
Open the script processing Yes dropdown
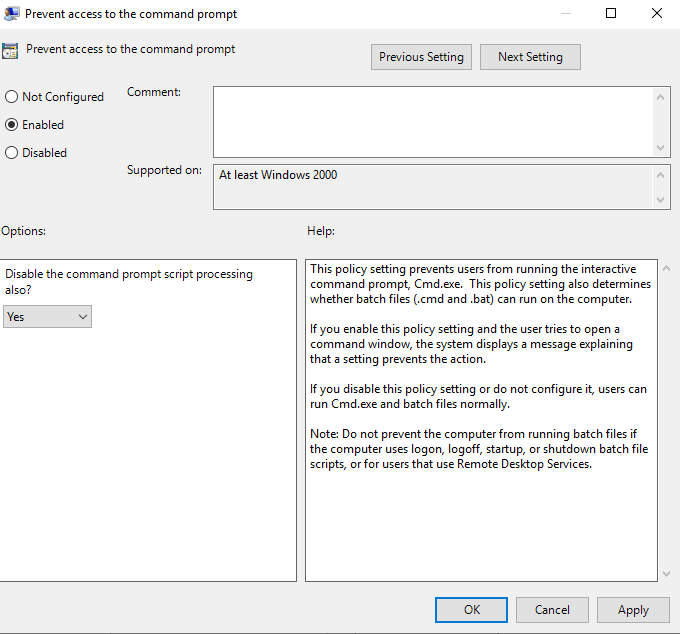(x=47, y=317)
